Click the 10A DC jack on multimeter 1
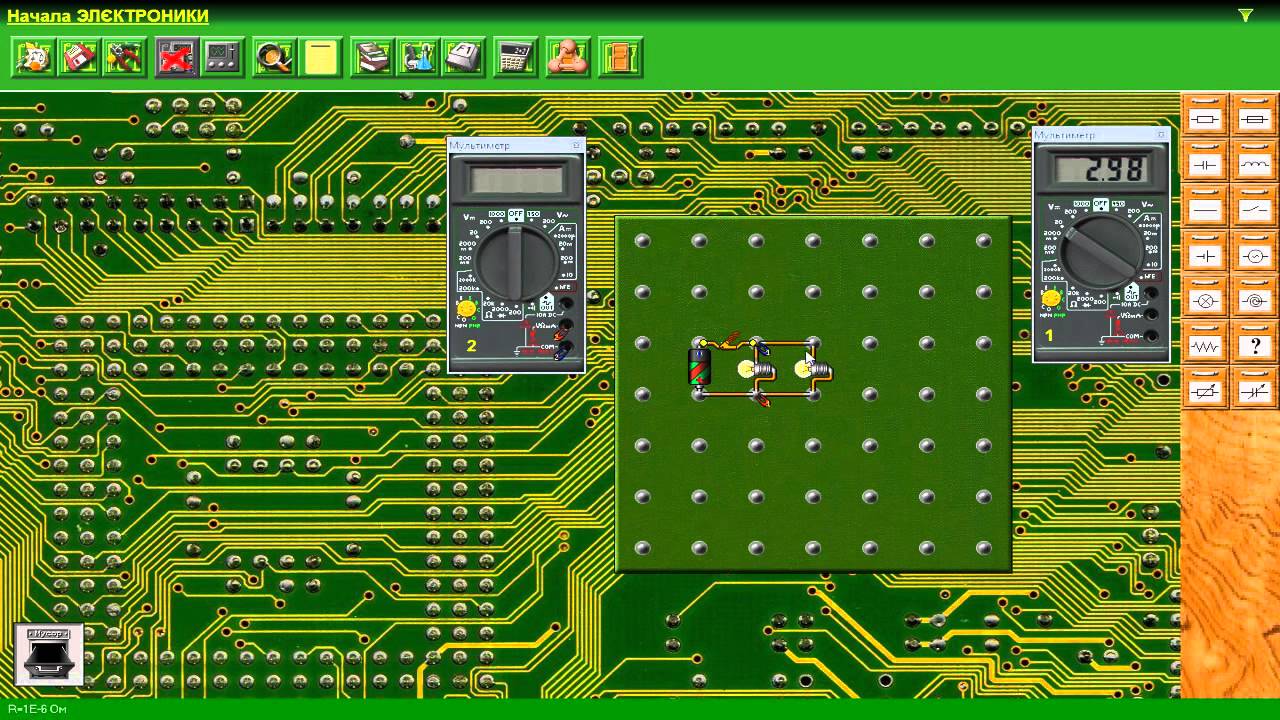This screenshot has width=1280, height=720. pyautogui.click(x=1151, y=294)
